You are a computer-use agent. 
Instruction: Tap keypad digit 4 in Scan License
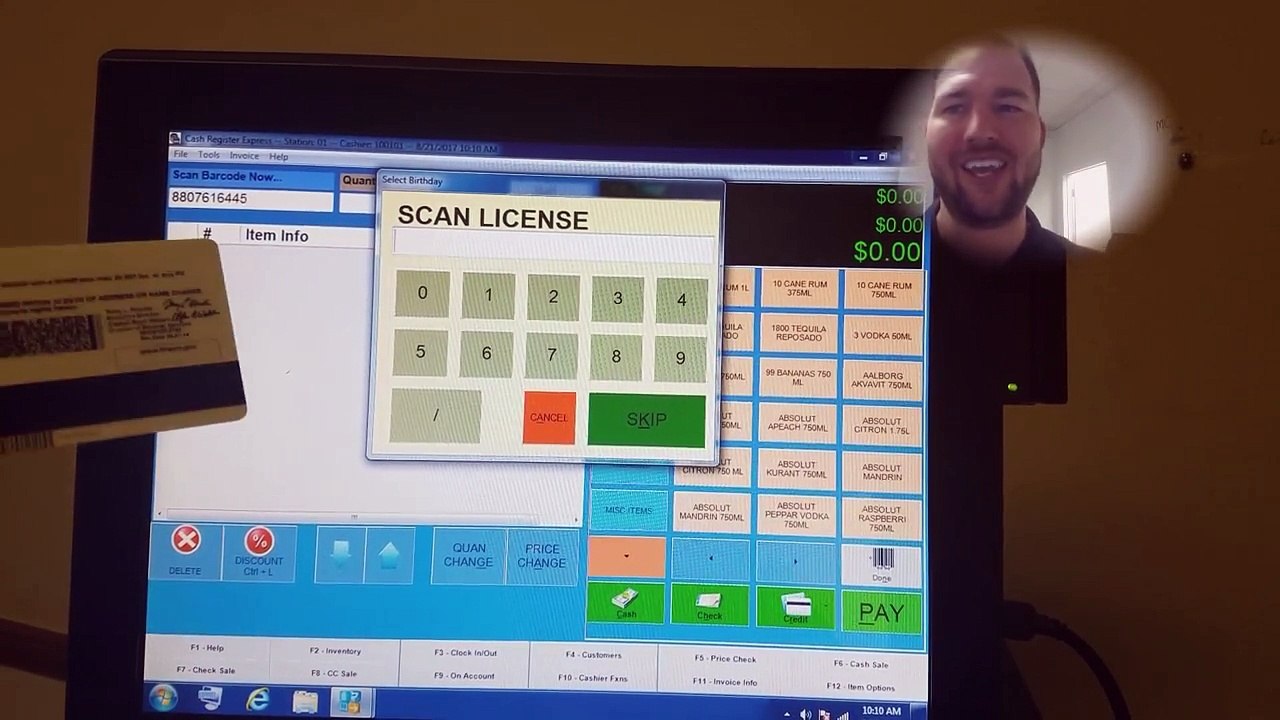[x=681, y=301]
